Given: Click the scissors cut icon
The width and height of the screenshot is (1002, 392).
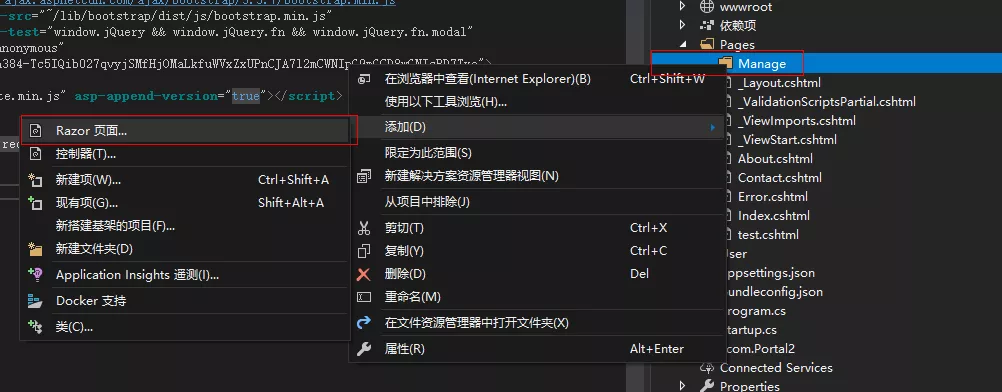Looking at the screenshot, I should [364, 228].
